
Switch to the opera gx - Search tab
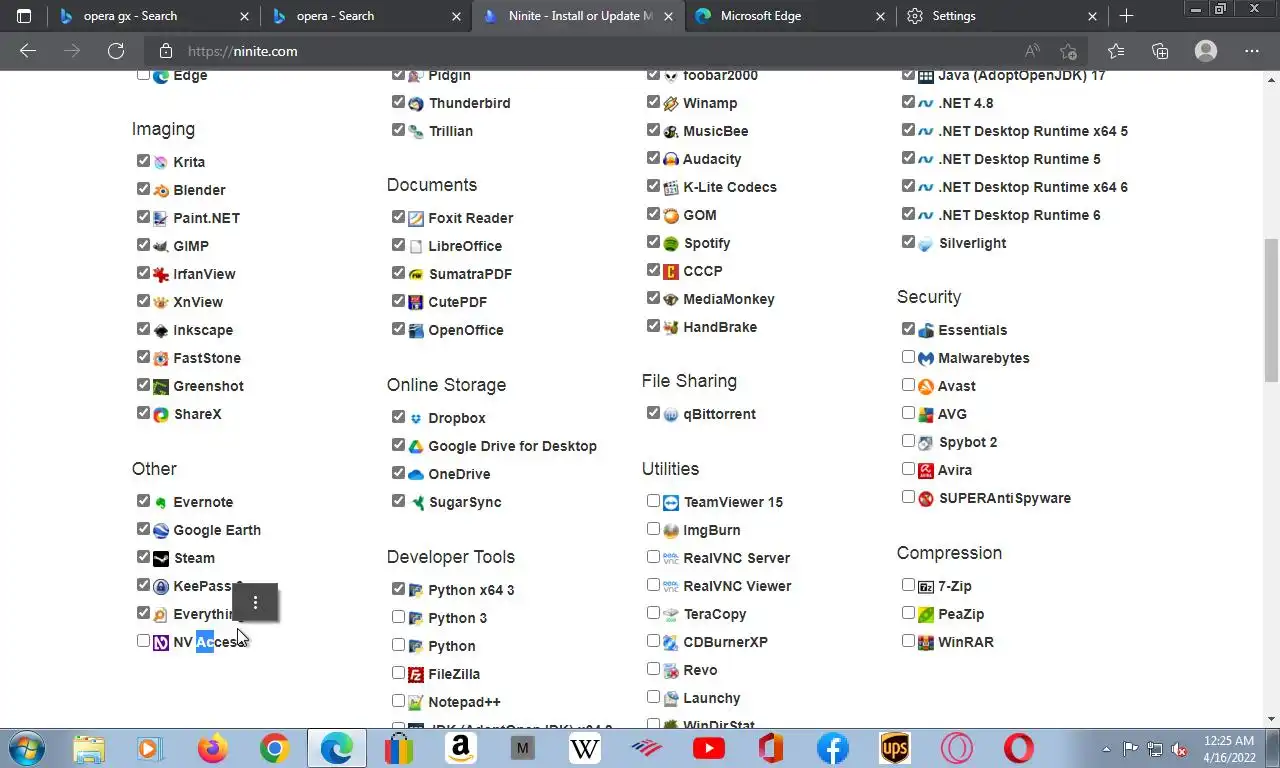[153, 16]
